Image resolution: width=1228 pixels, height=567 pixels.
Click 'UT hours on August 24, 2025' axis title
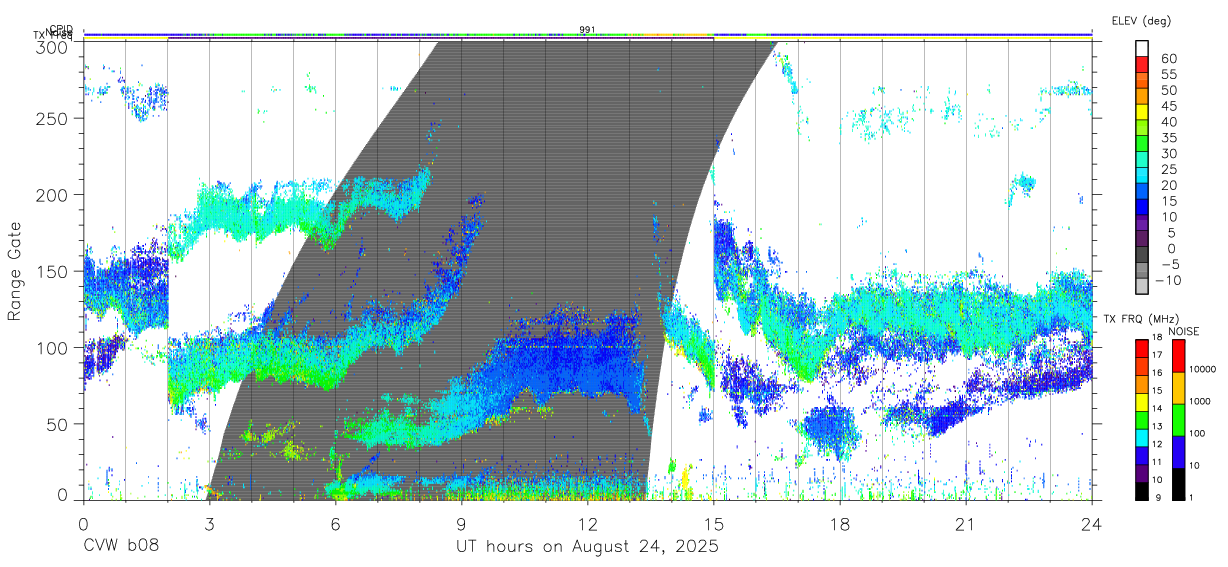pos(587,547)
